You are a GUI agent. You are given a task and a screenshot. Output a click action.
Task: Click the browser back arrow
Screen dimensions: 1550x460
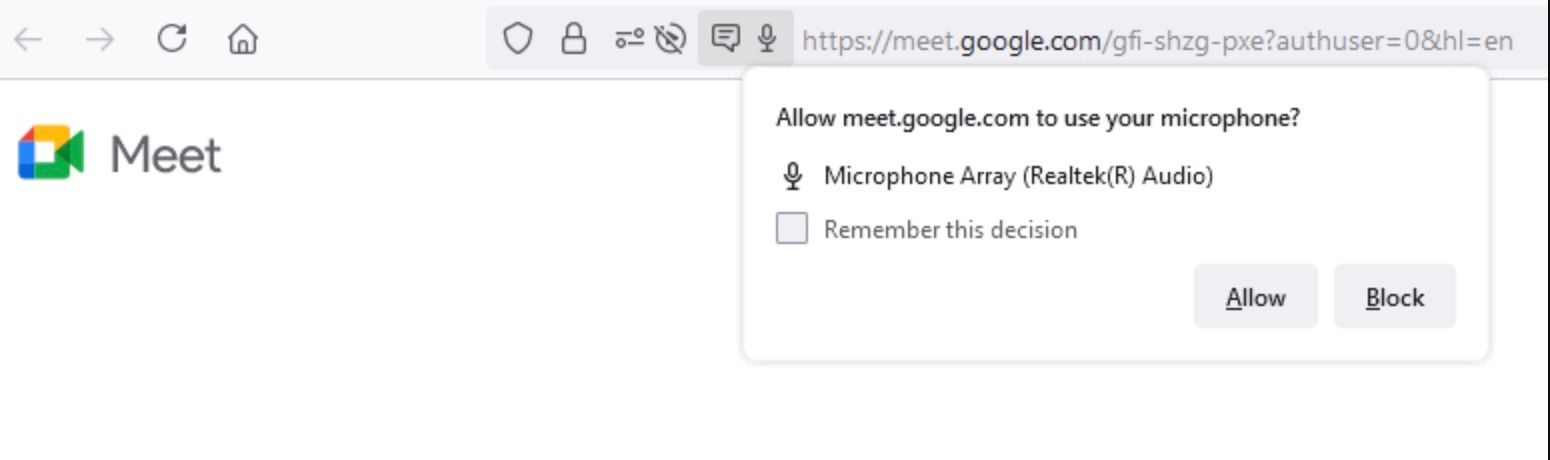pyautogui.click(x=28, y=40)
